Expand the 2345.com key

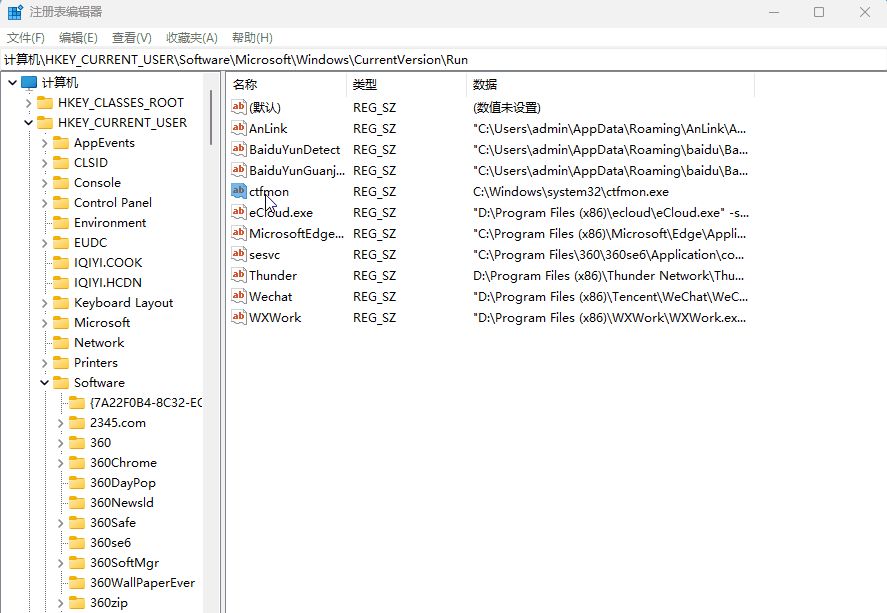[61, 423]
